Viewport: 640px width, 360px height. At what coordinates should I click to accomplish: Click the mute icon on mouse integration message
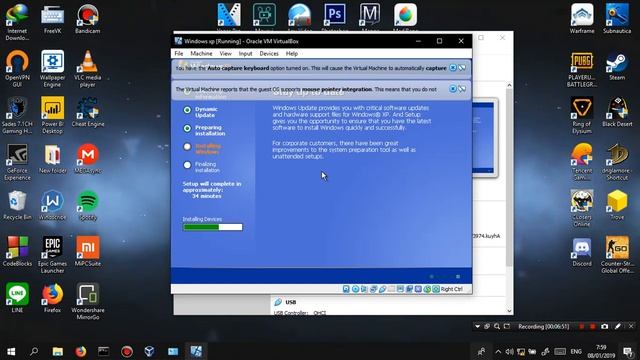point(462,89)
